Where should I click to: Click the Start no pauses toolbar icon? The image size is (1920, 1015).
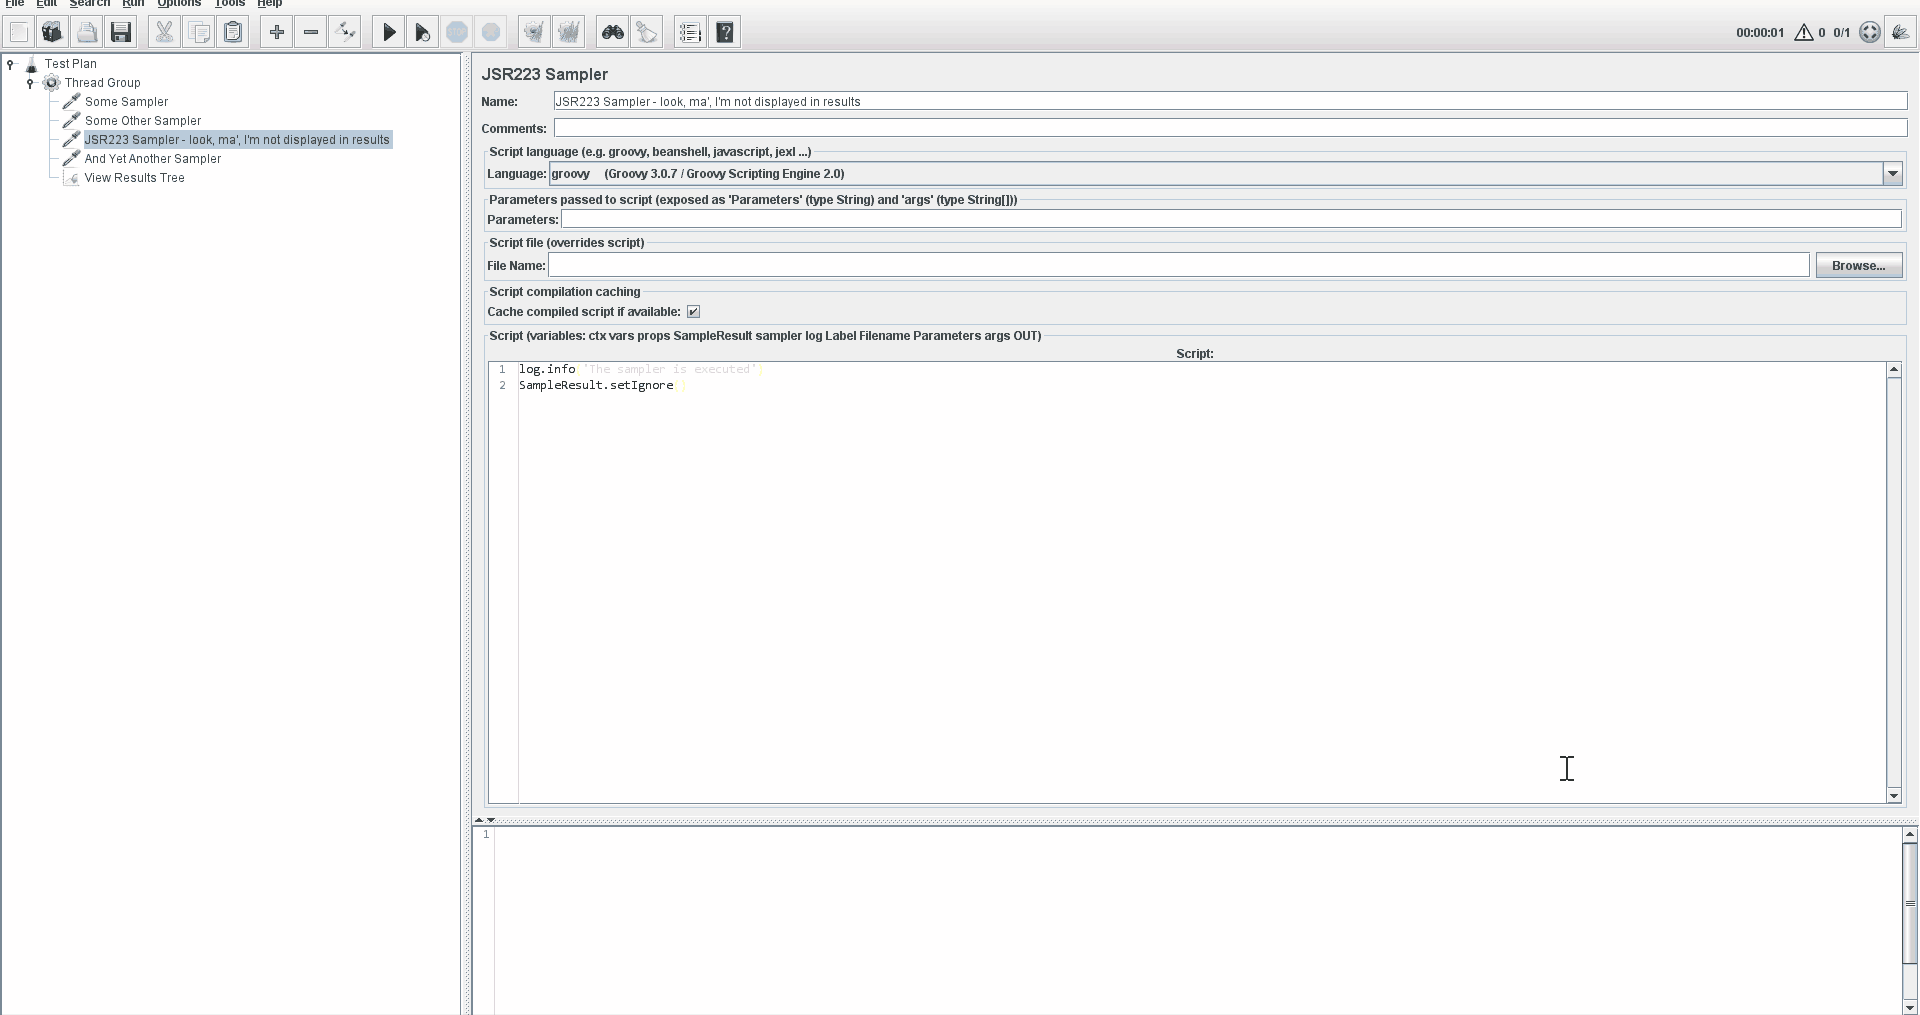tap(421, 31)
